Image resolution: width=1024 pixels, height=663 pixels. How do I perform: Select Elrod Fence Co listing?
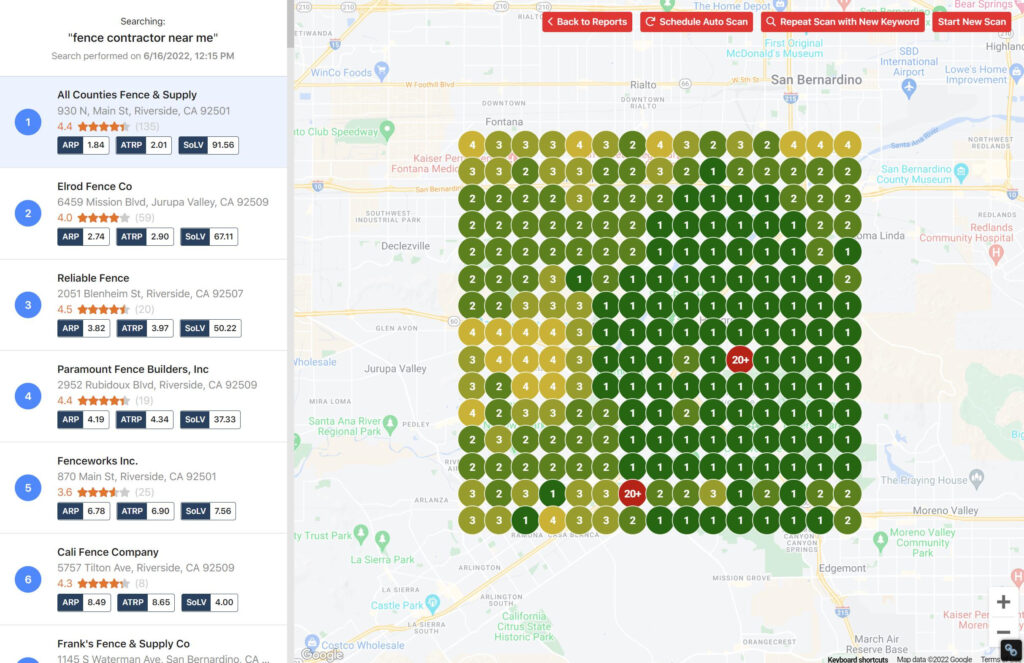tap(94, 186)
